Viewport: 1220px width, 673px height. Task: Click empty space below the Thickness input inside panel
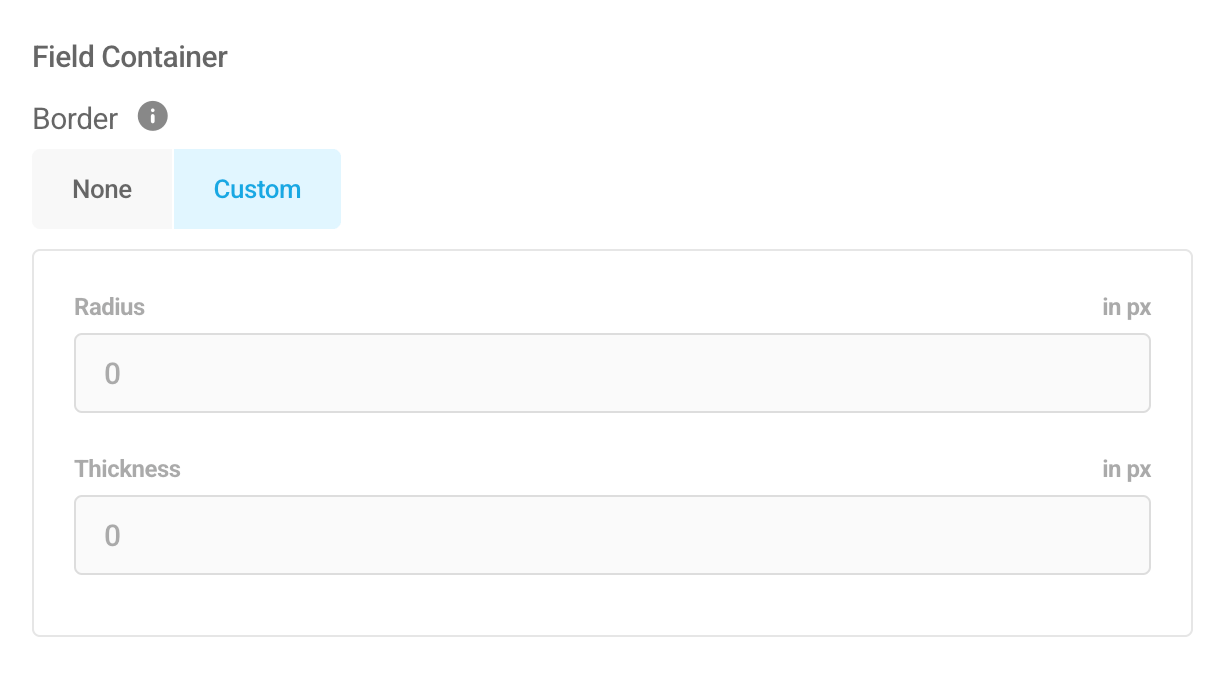(612, 605)
